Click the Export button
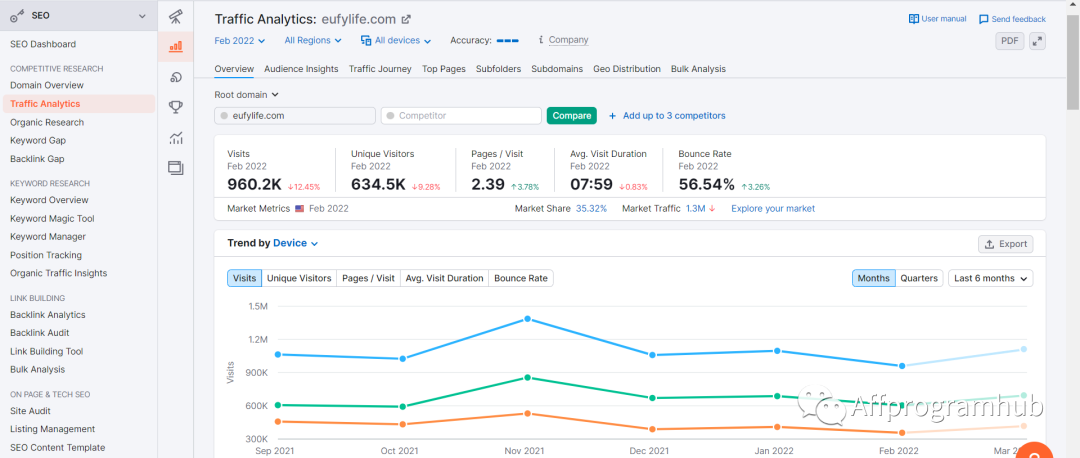This screenshot has width=1080, height=458. (1006, 244)
